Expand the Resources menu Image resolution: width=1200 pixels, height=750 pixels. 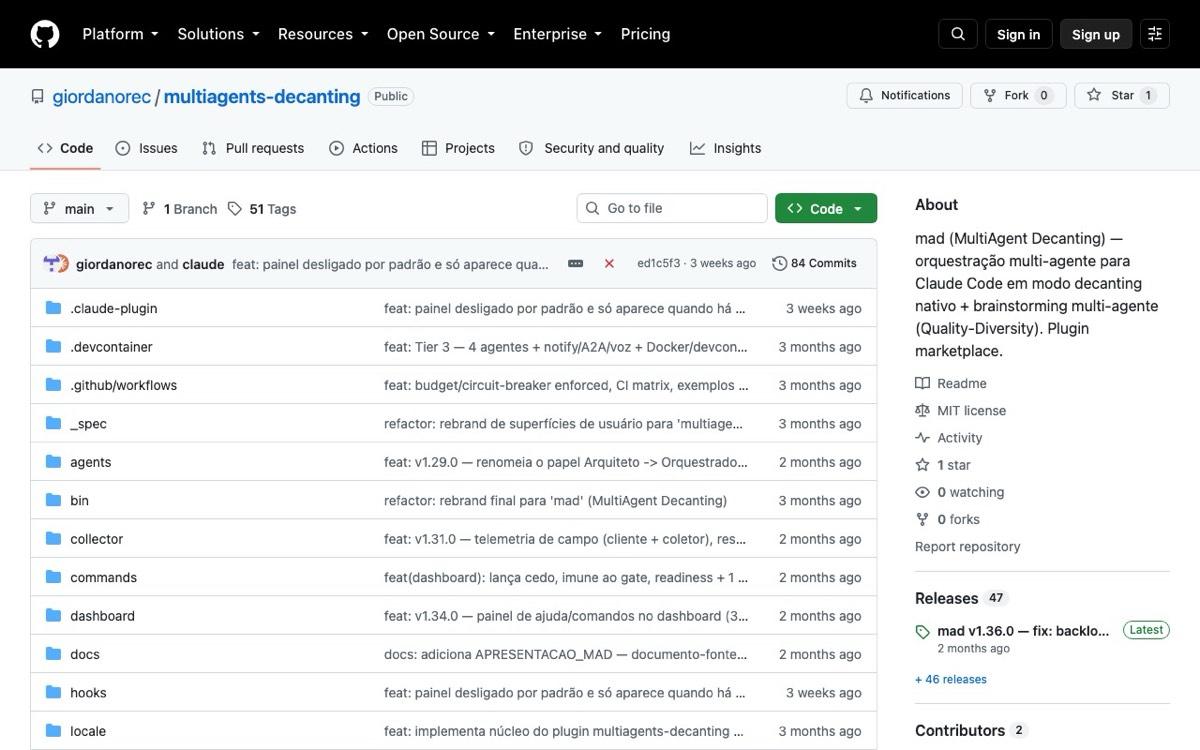[323, 34]
